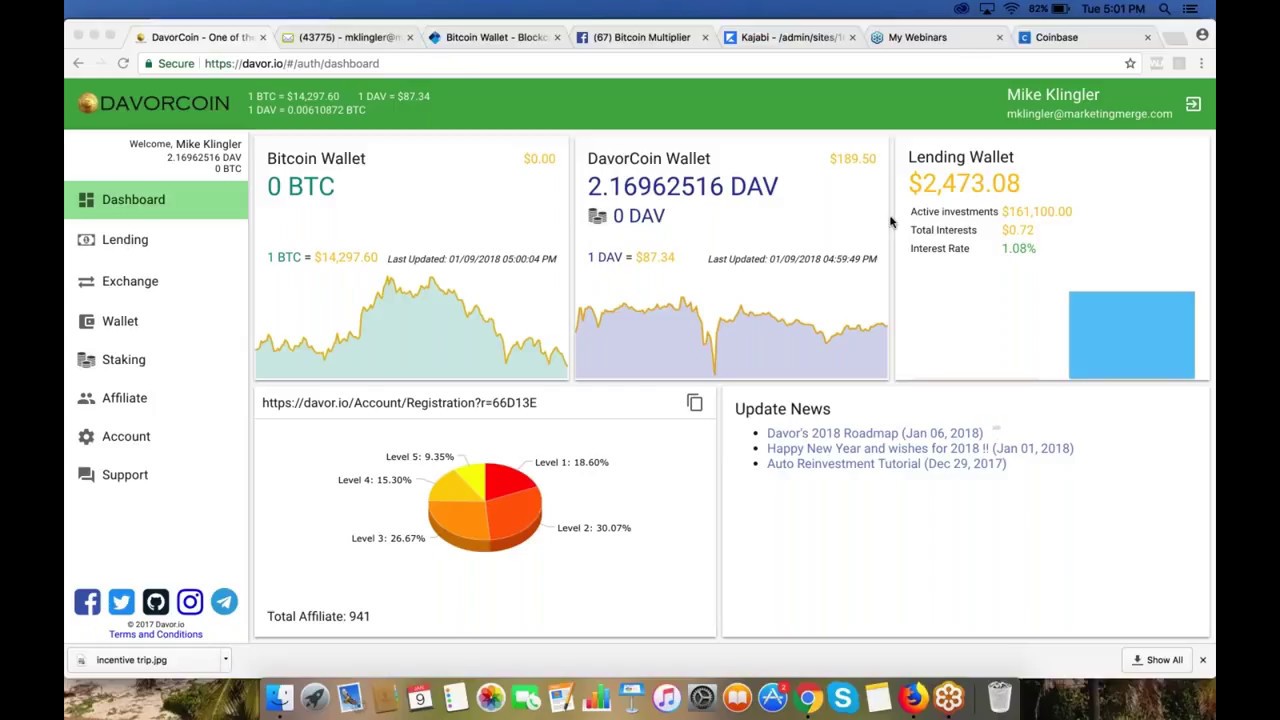1280x720 pixels.
Task: Click the DavorCoin logo
Action: tap(154, 103)
